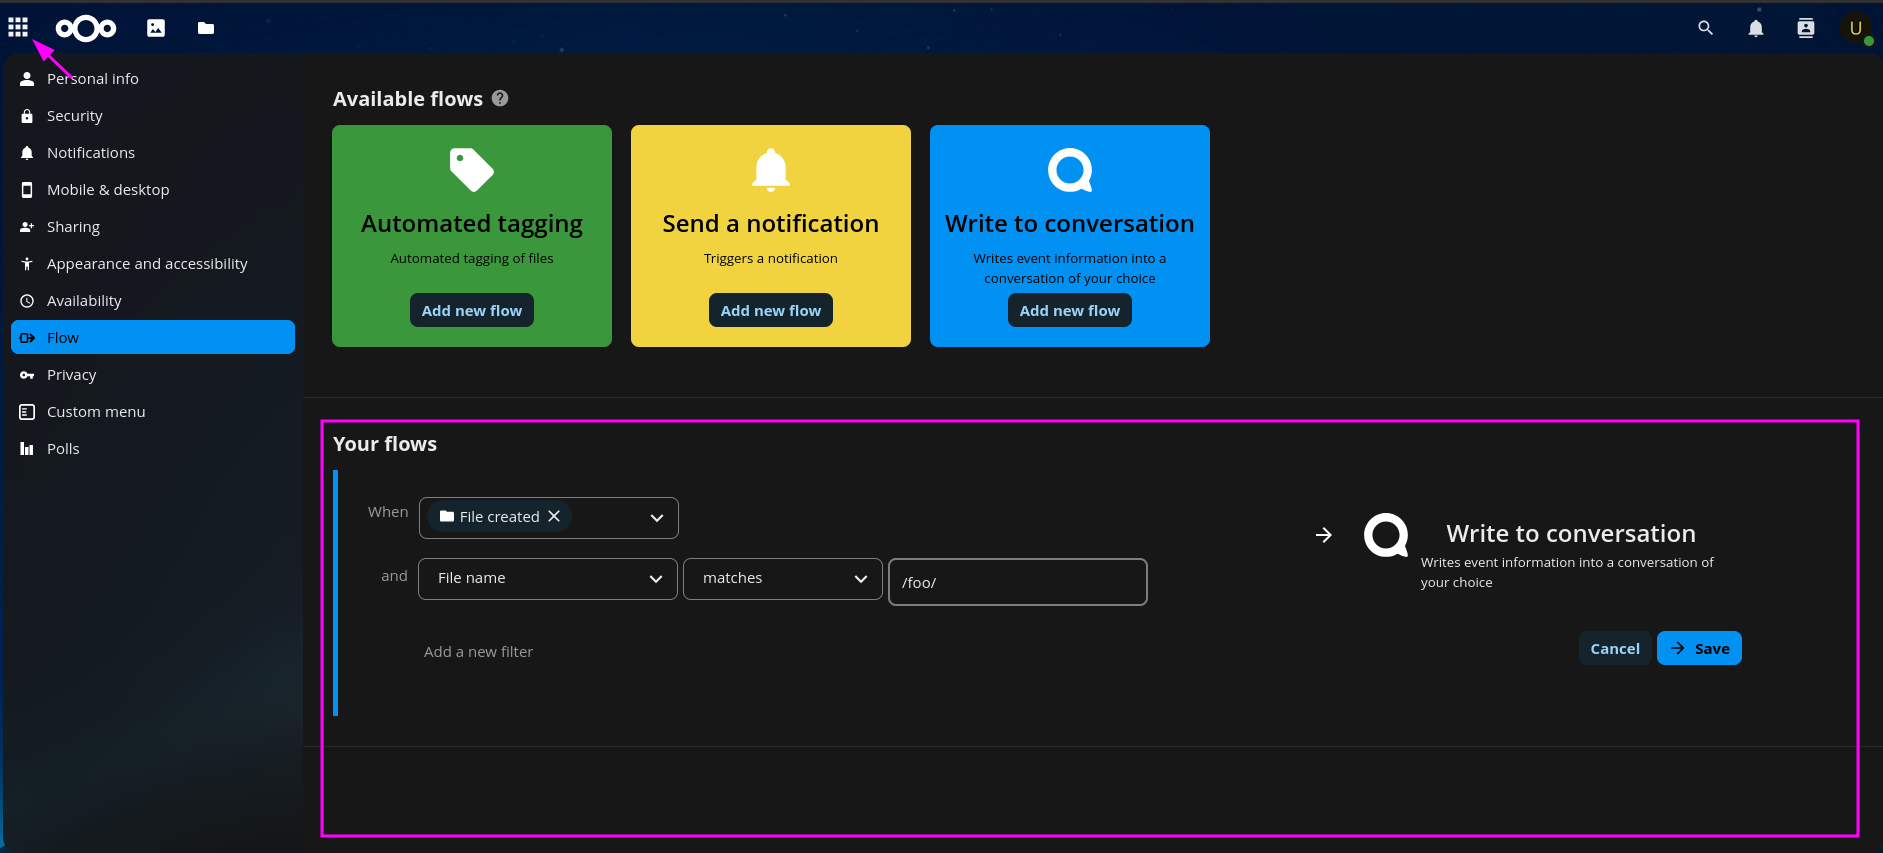Open Appearance and accessibility settings
1883x853 pixels.
tap(147, 264)
